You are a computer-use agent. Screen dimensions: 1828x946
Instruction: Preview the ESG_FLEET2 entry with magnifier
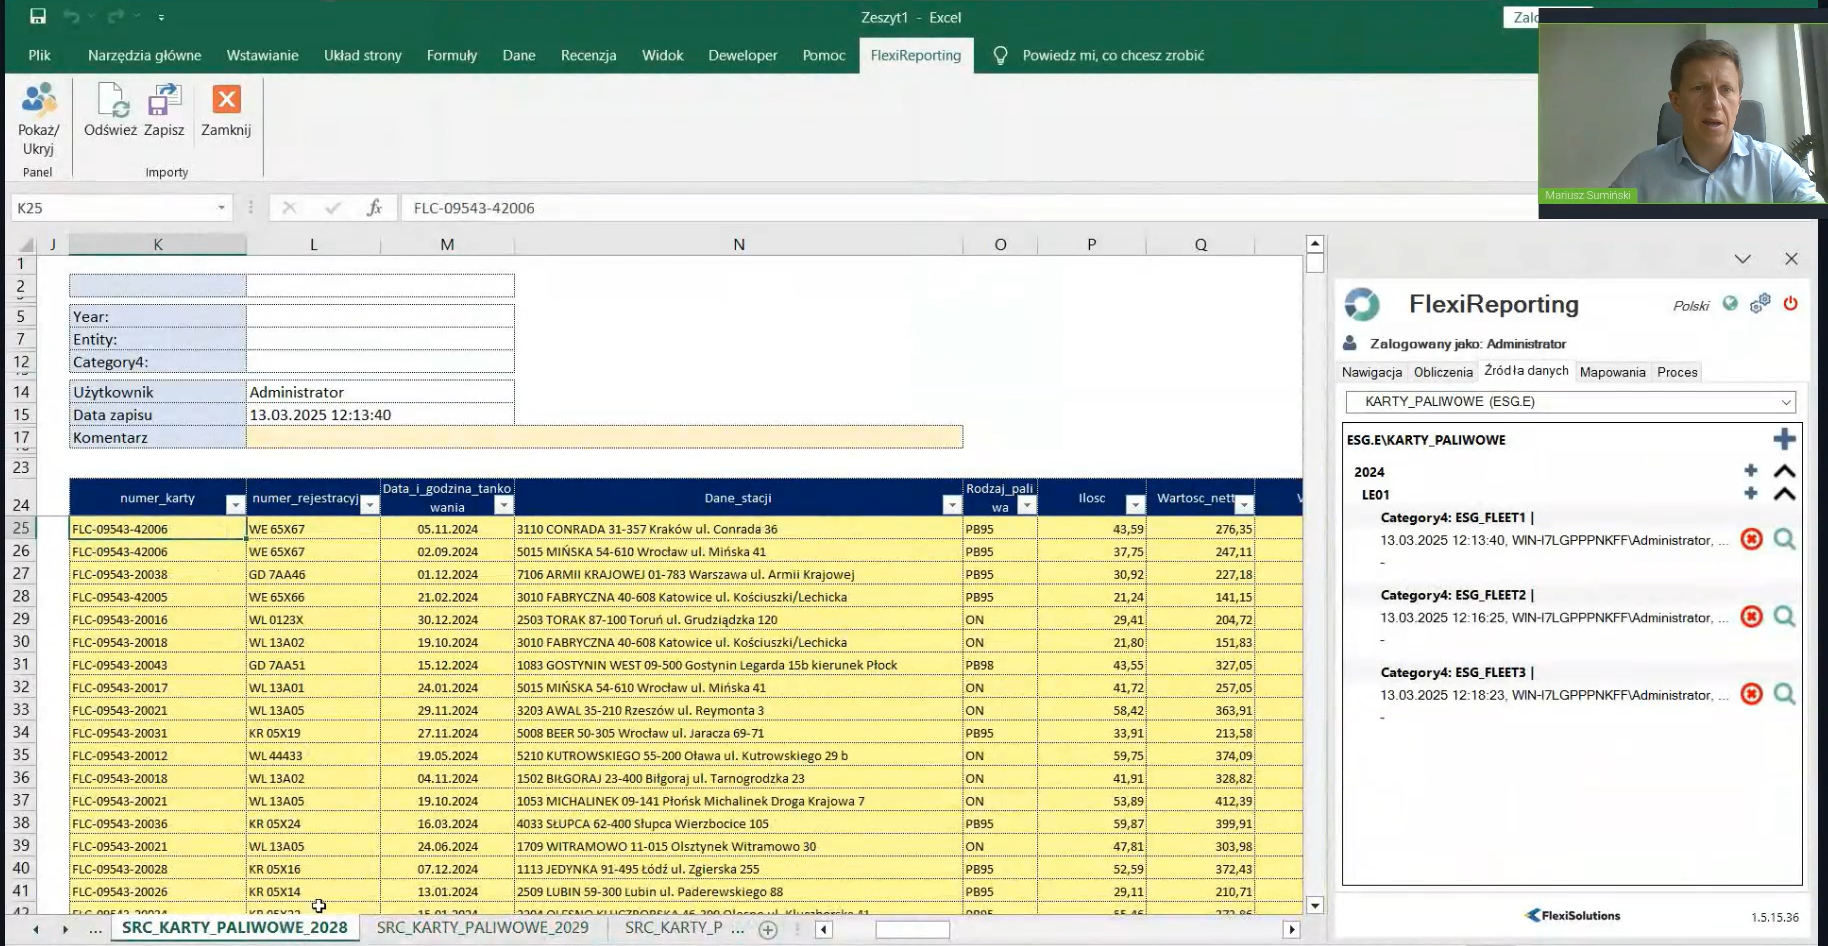click(x=1784, y=617)
